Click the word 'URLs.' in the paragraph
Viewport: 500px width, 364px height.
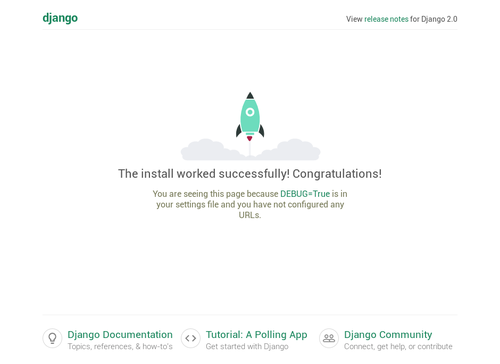coord(250,215)
